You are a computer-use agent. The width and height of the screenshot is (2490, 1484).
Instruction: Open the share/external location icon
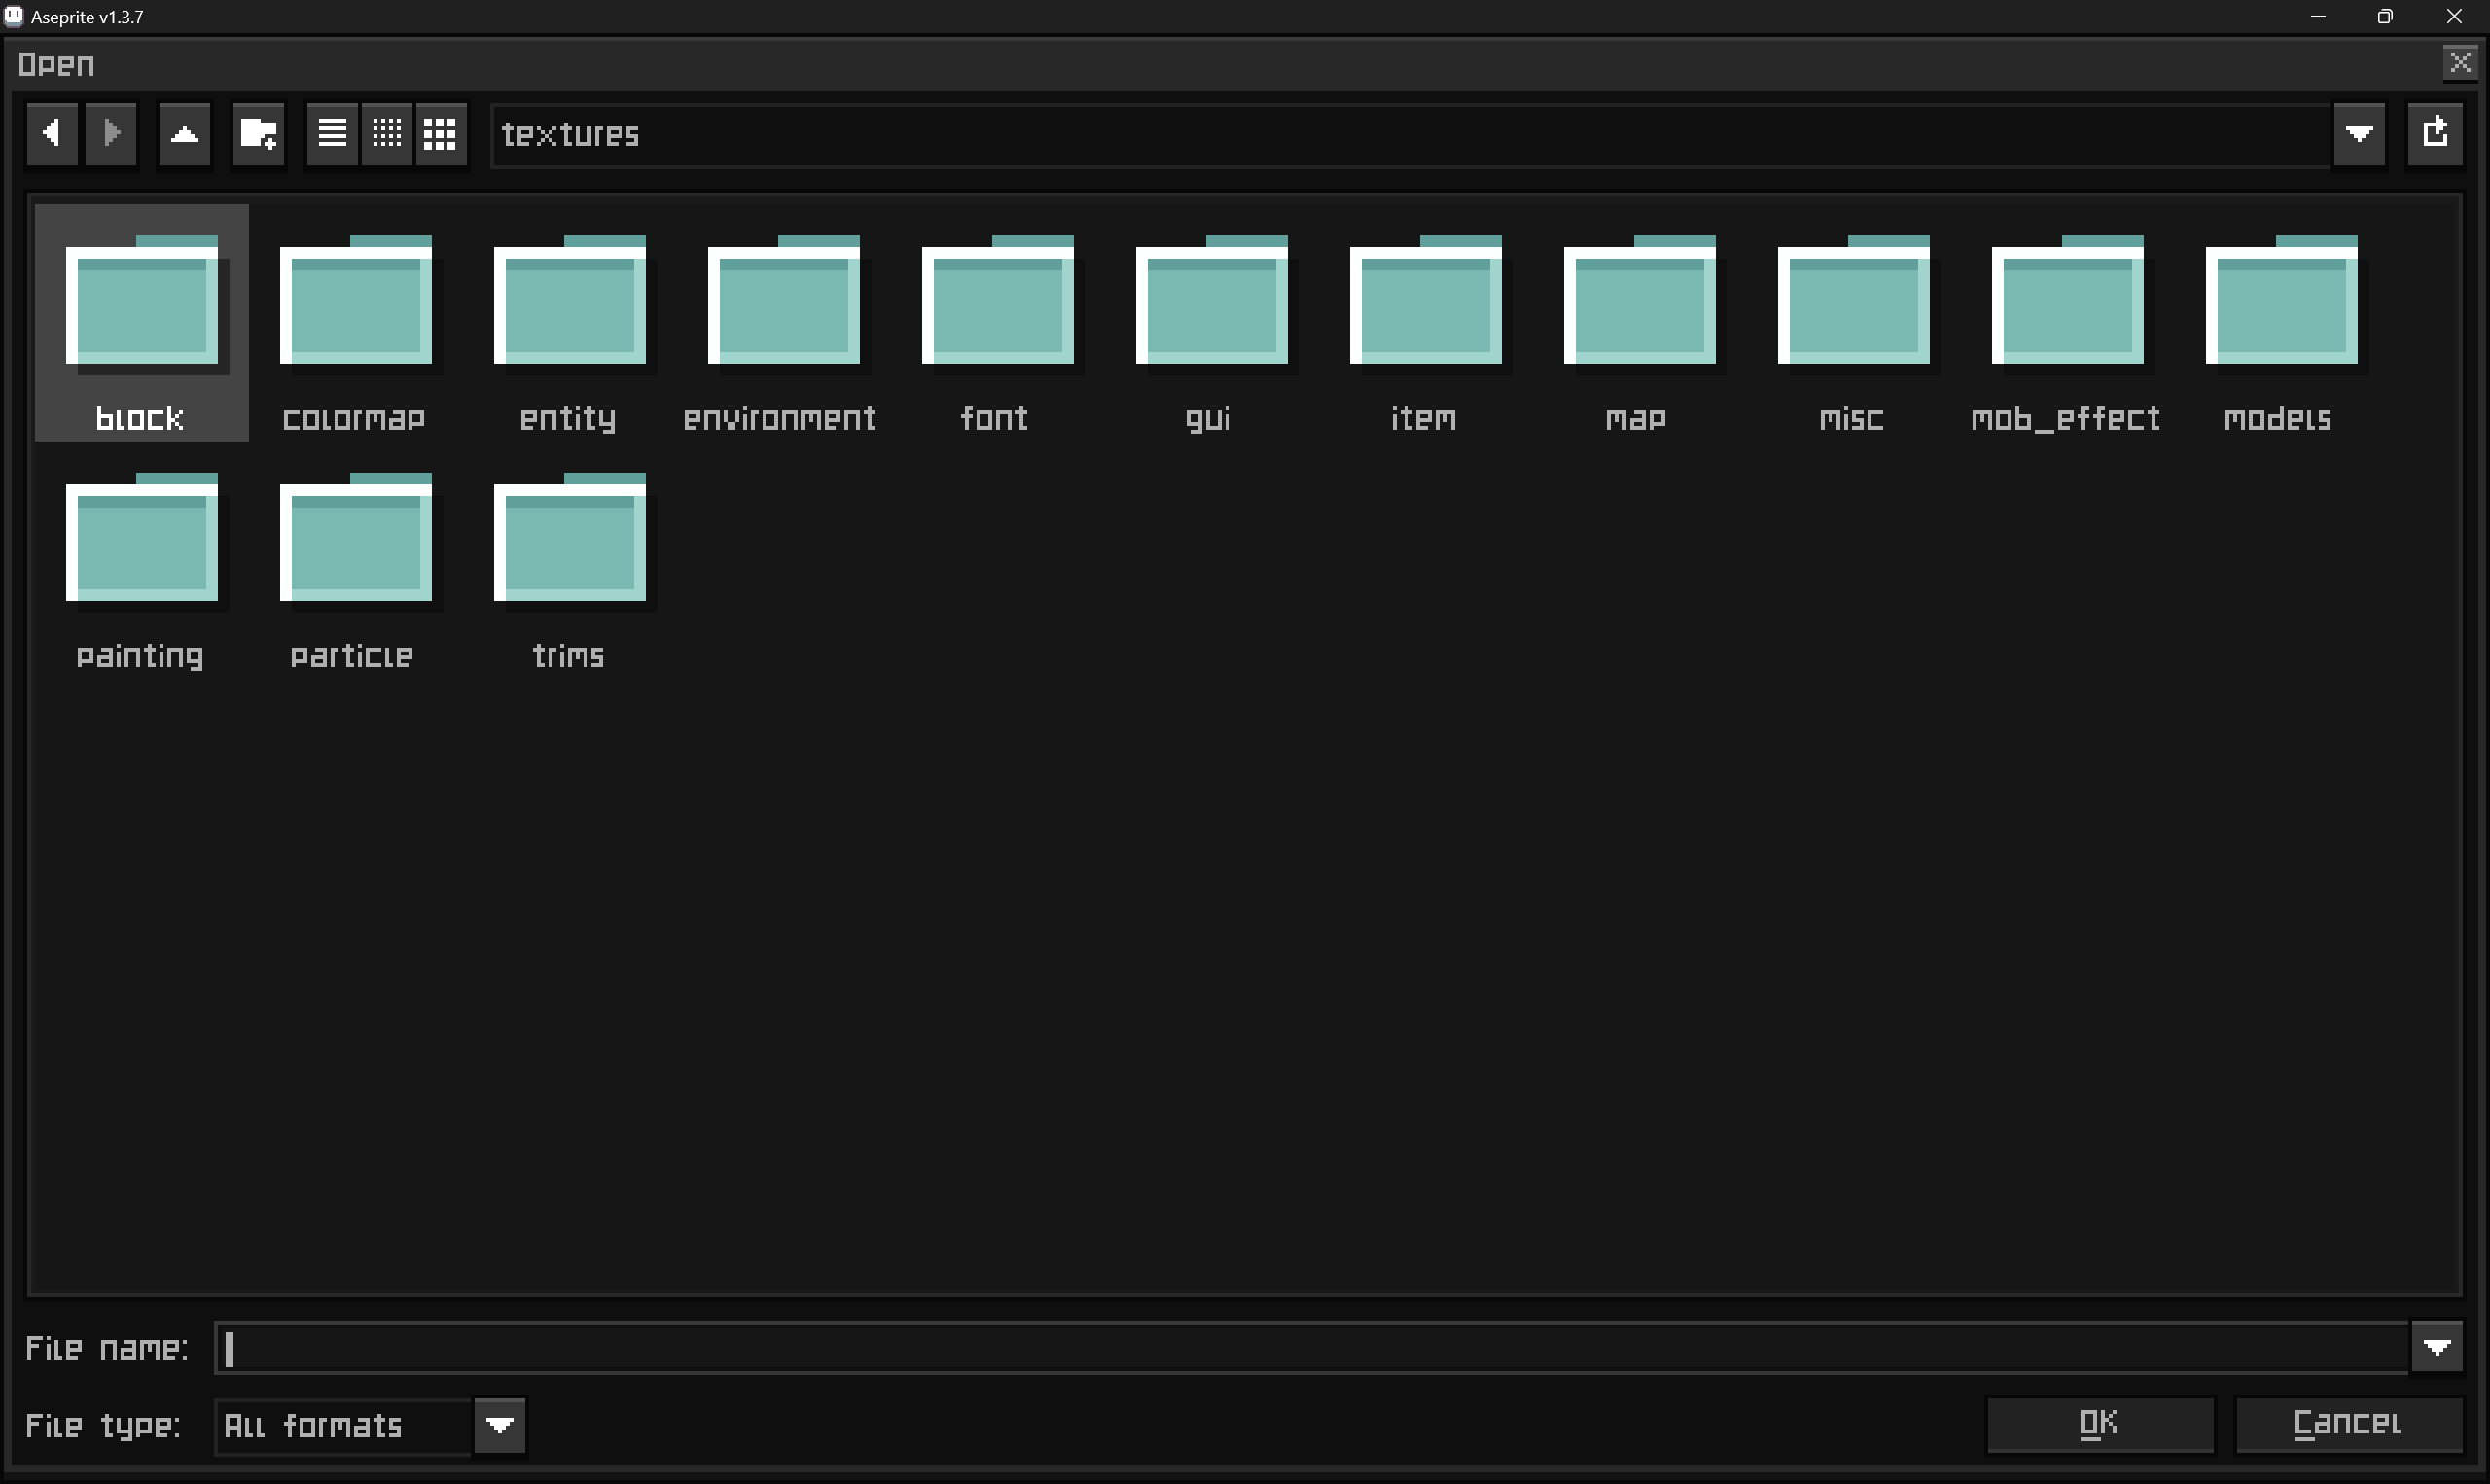(2434, 133)
